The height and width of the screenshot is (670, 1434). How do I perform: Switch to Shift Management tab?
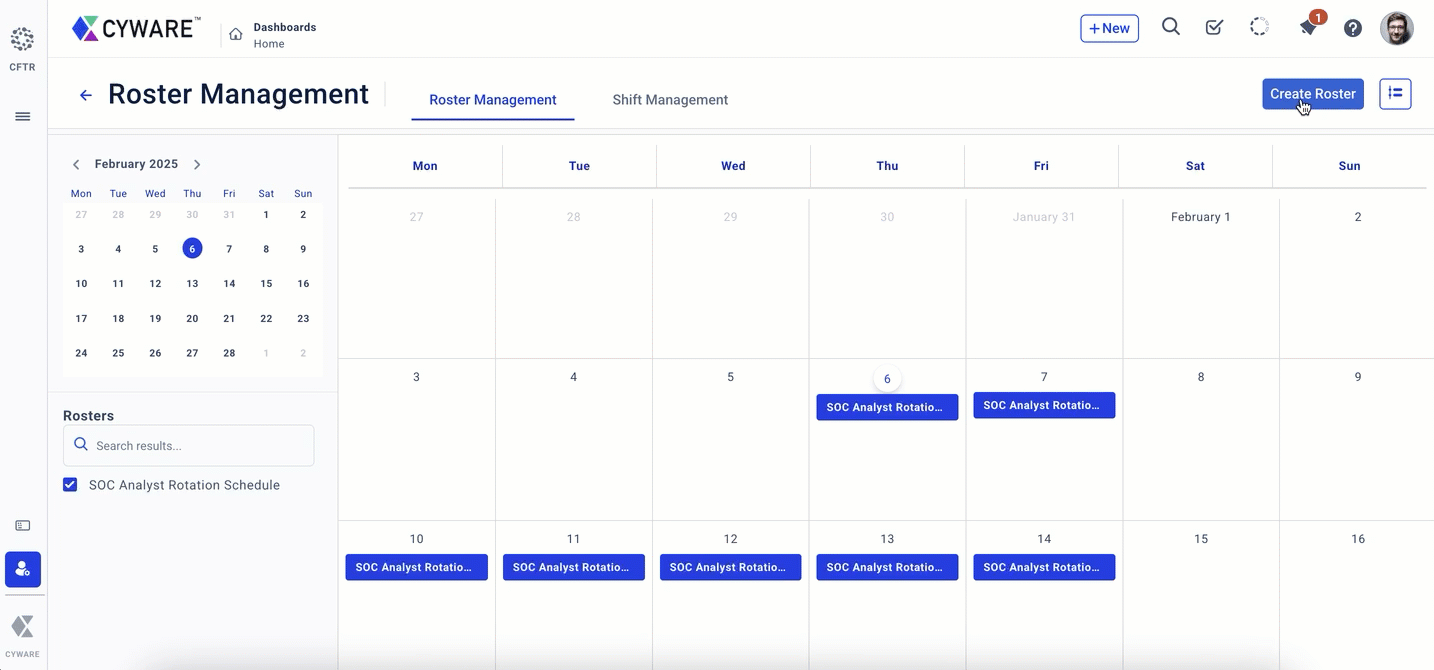pos(670,100)
